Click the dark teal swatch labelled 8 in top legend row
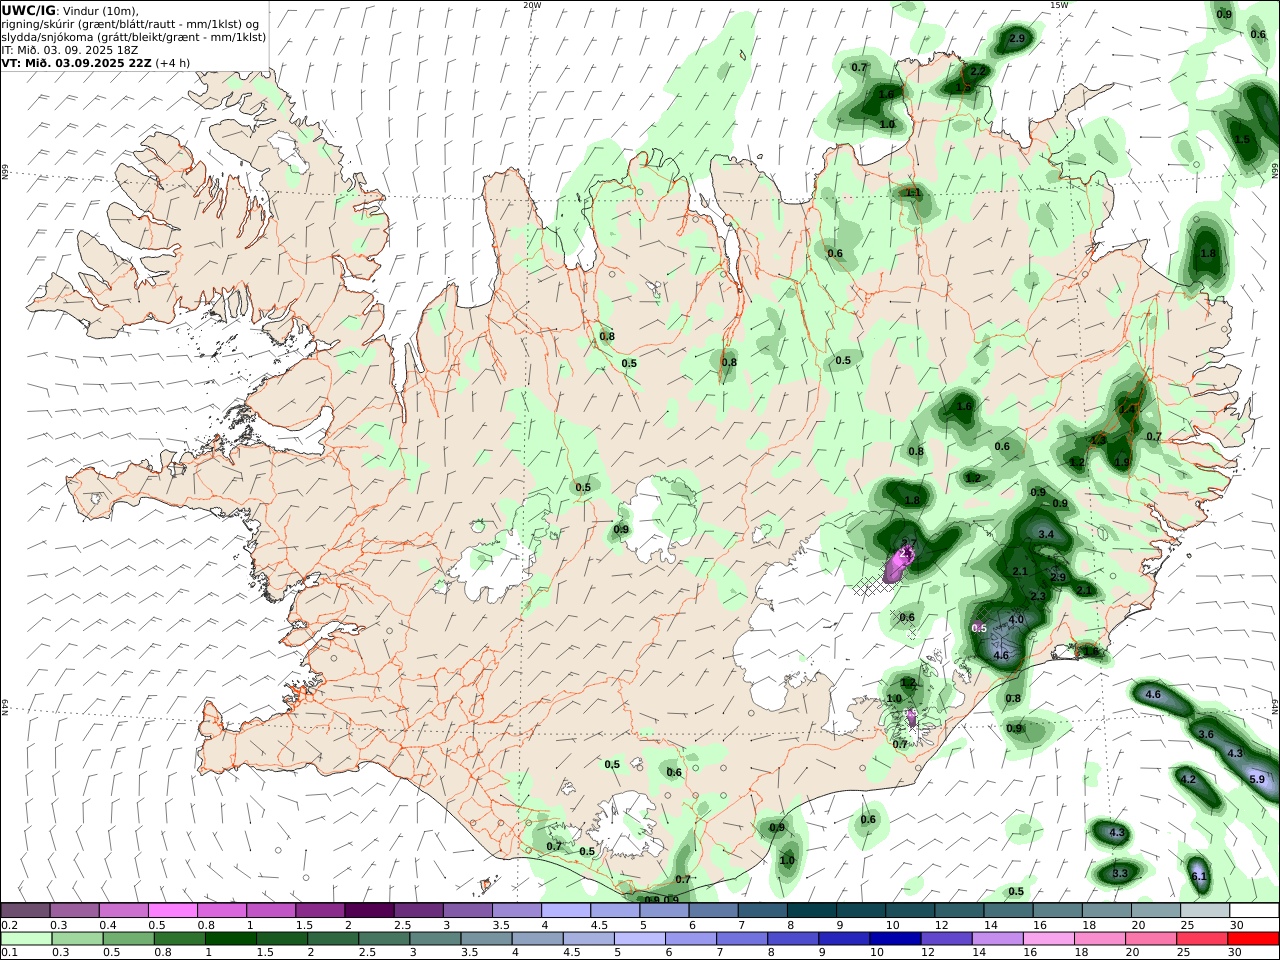This screenshot has height=960, width=1280. tap(812, 911)
